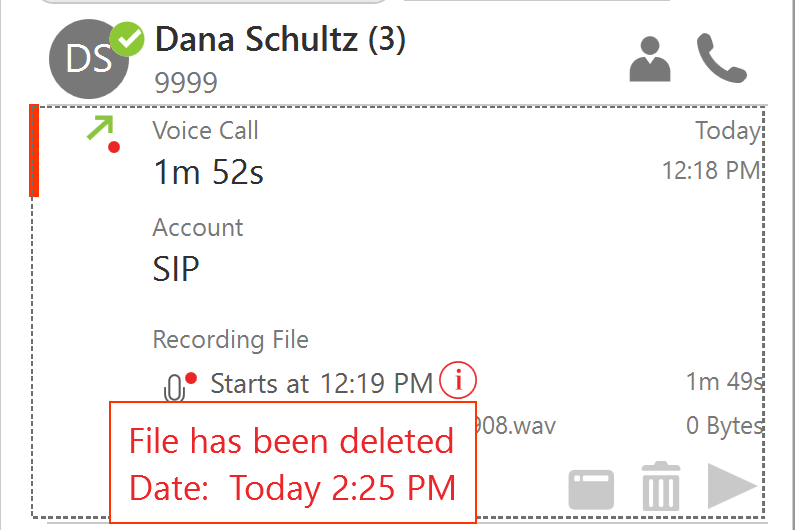
Task: Click the green outgoing call arrow icon
Action: [100, 127]
